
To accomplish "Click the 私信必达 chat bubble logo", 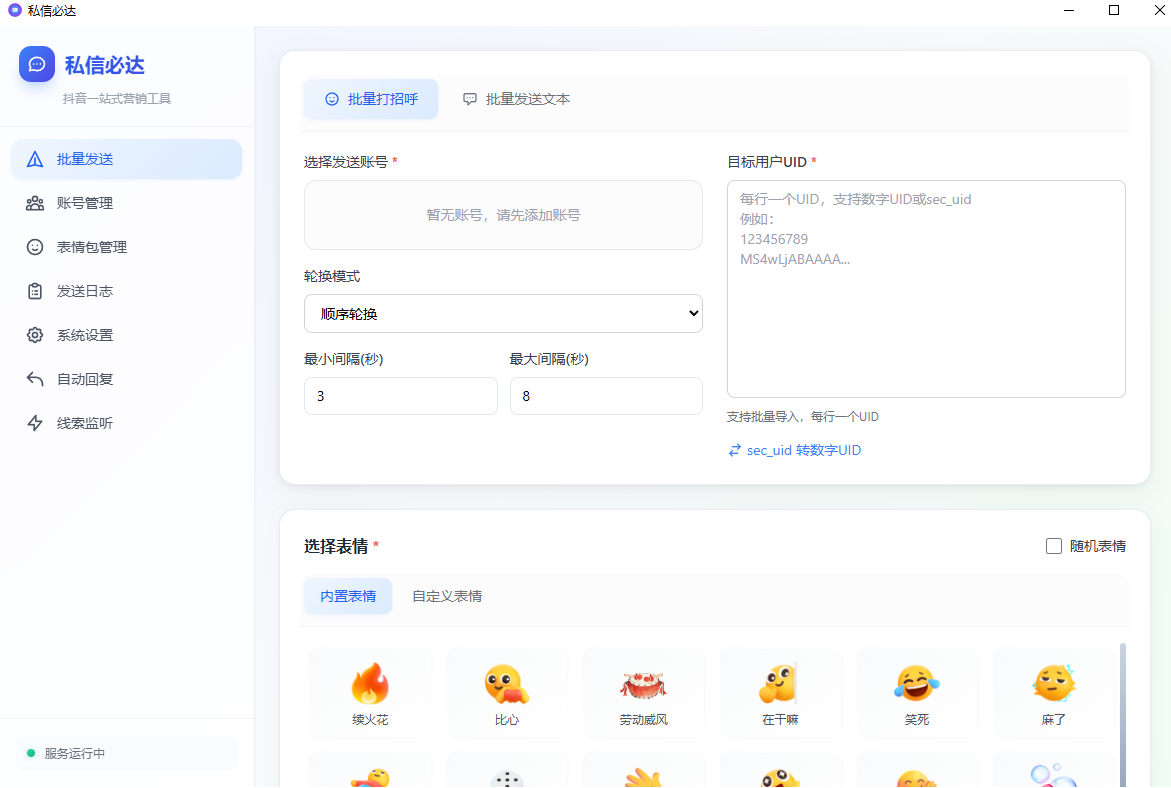I will click(37, 64).
